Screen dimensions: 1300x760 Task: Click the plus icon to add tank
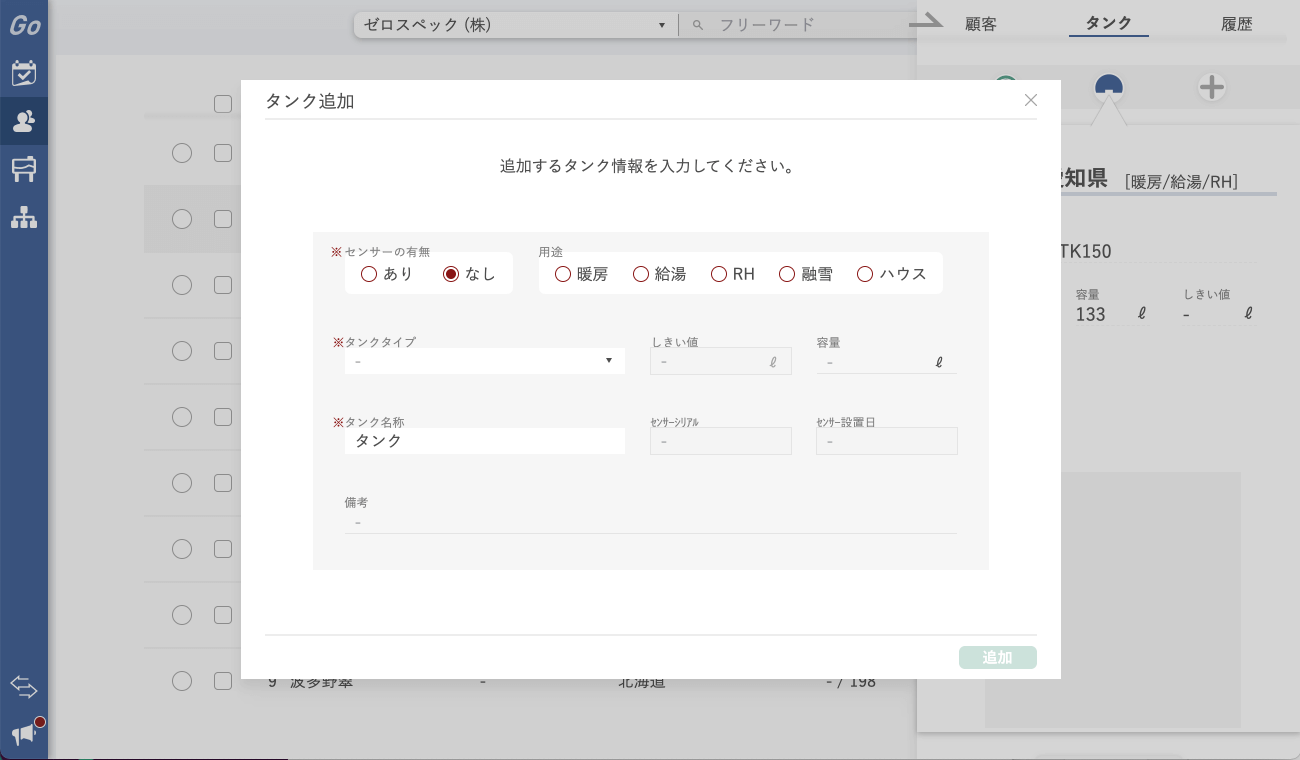[x=1212, y=88]
